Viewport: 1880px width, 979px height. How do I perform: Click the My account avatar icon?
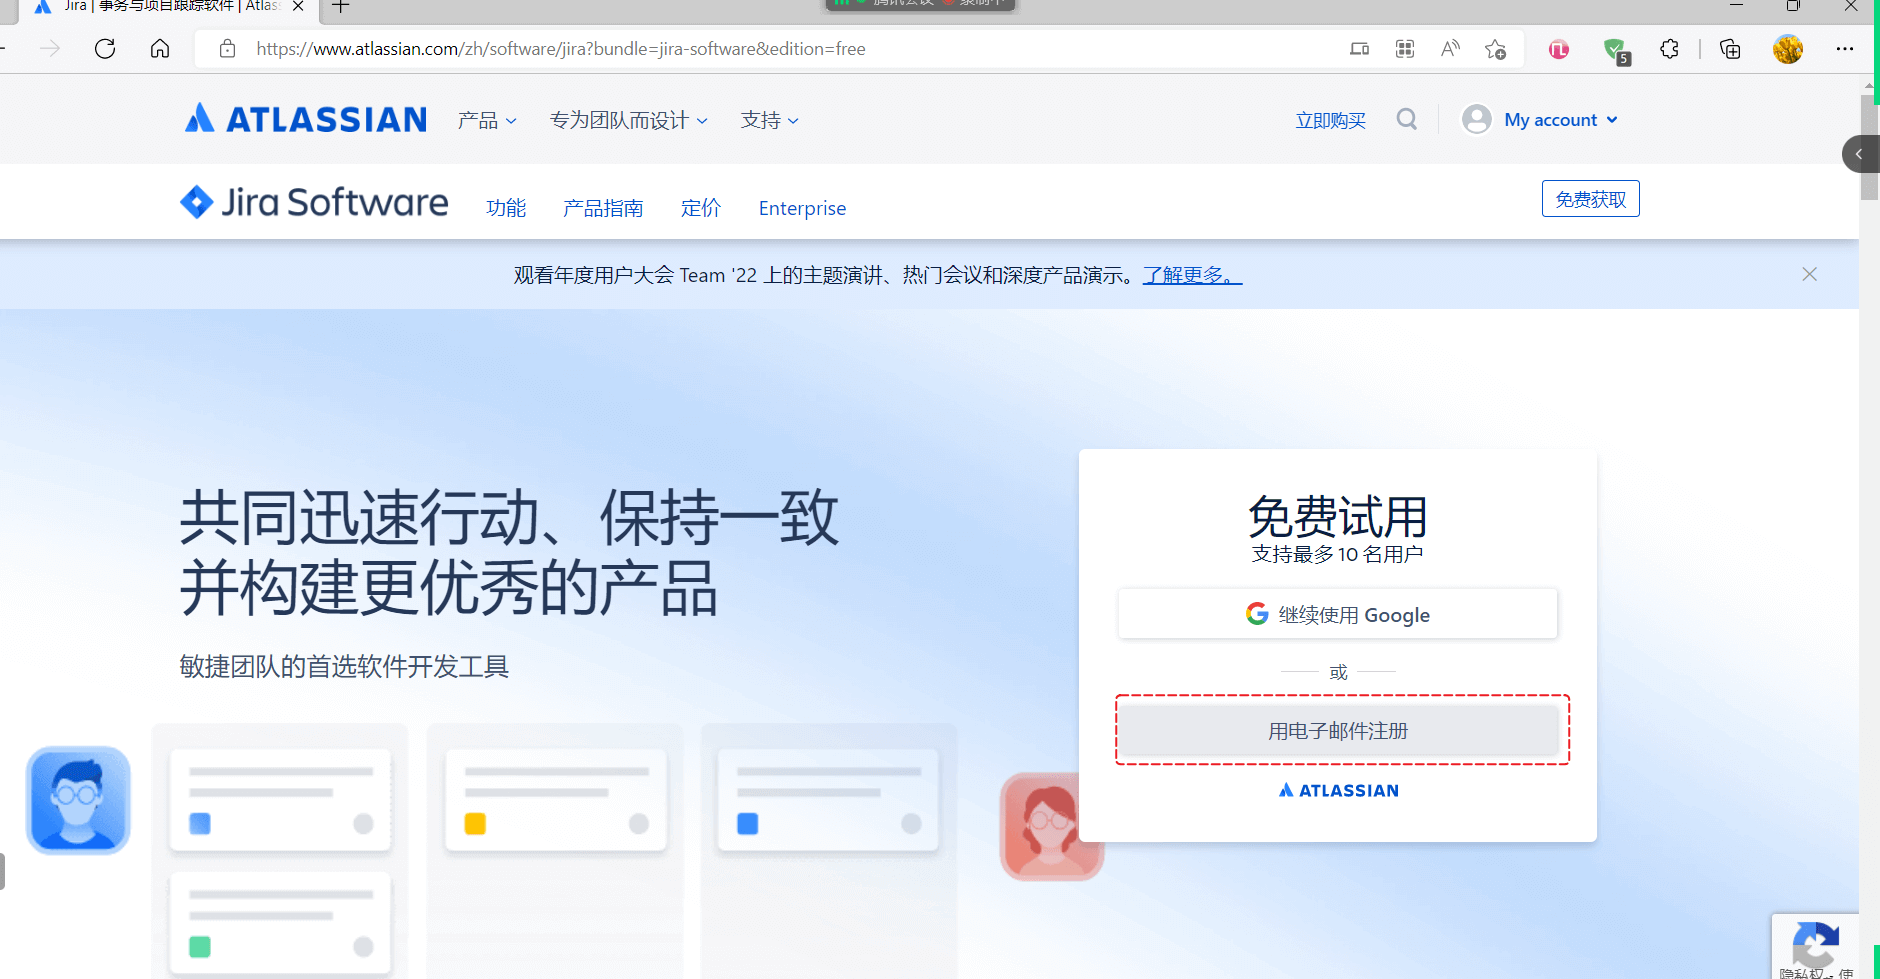(1477, 120)
